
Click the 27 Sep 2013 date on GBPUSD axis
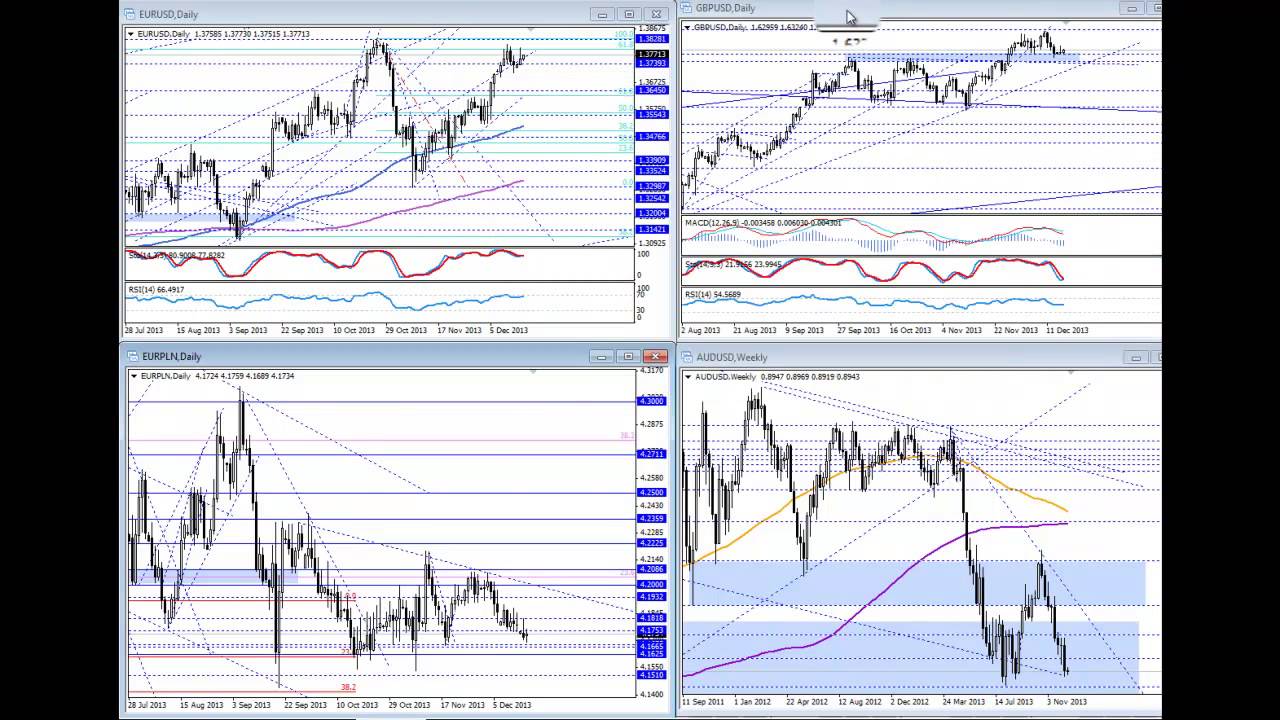coord(859,330)
